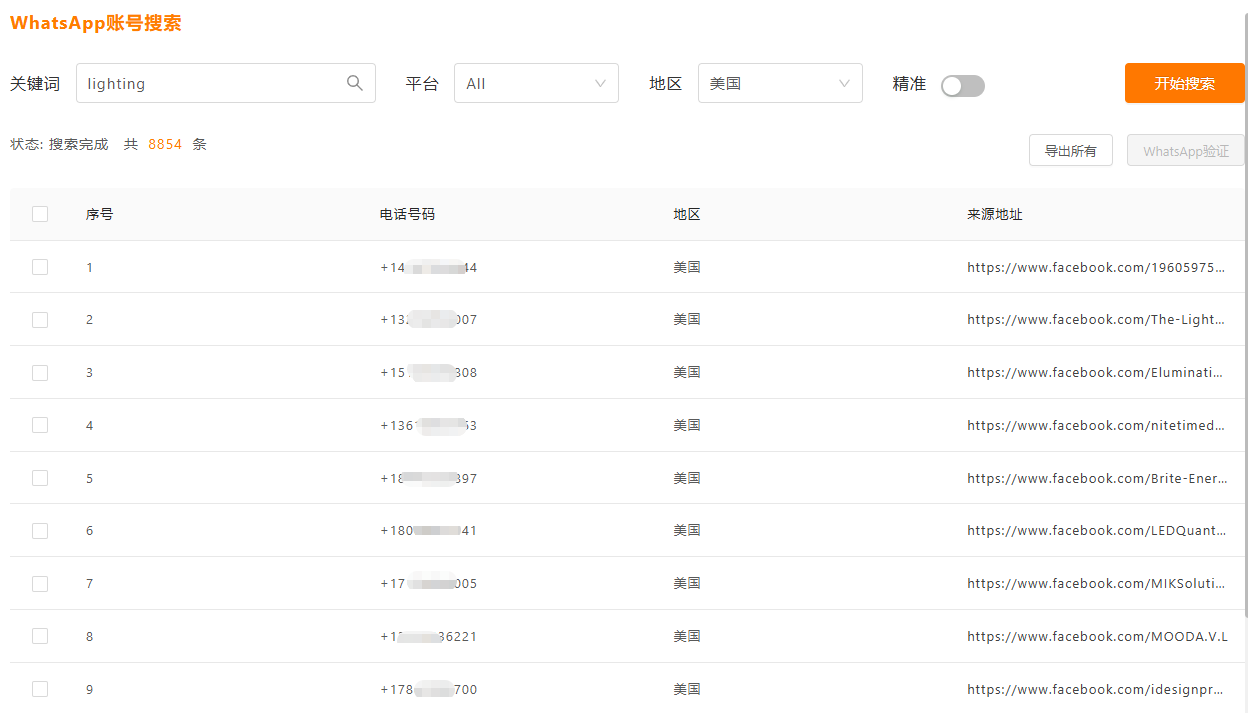Tick the checkbox for row 3
This screenshot has height=713, width=1248.
point(40,372)
